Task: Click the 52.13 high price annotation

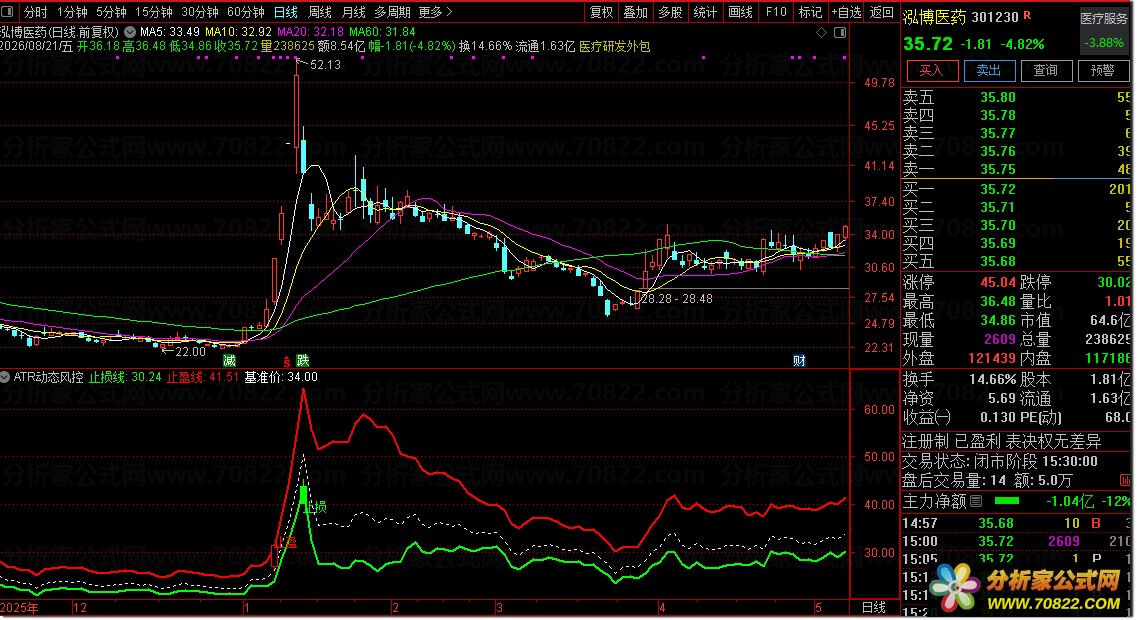Action: pyautogui.click(x=325, y=65)
